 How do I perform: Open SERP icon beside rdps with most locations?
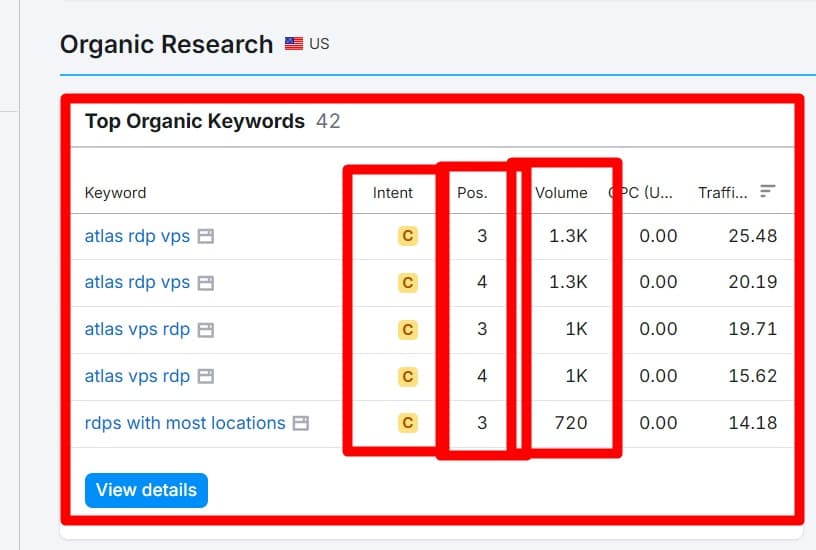tap(301, 423)
